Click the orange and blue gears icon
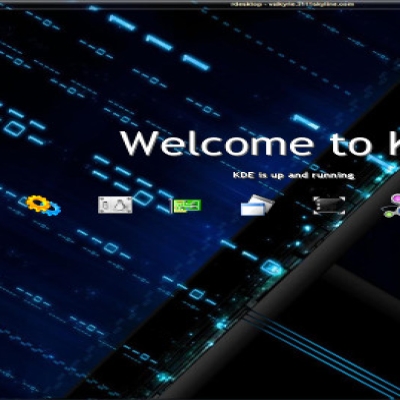The height and width of the screenshot is (400, 400). 44,205
